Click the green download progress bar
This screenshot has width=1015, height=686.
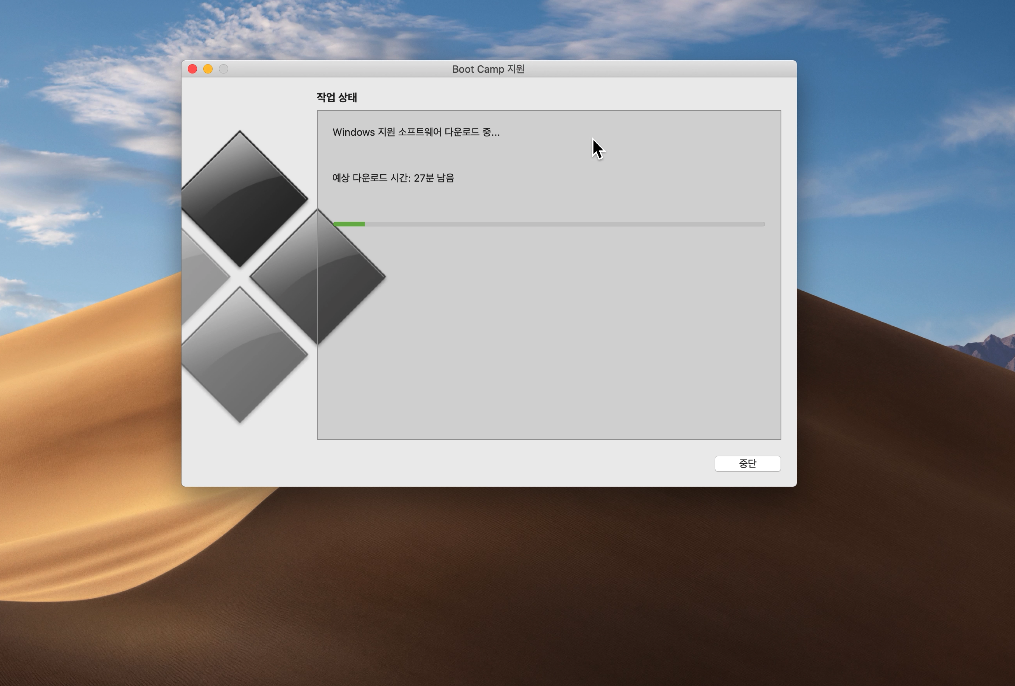tap(548, 224)
